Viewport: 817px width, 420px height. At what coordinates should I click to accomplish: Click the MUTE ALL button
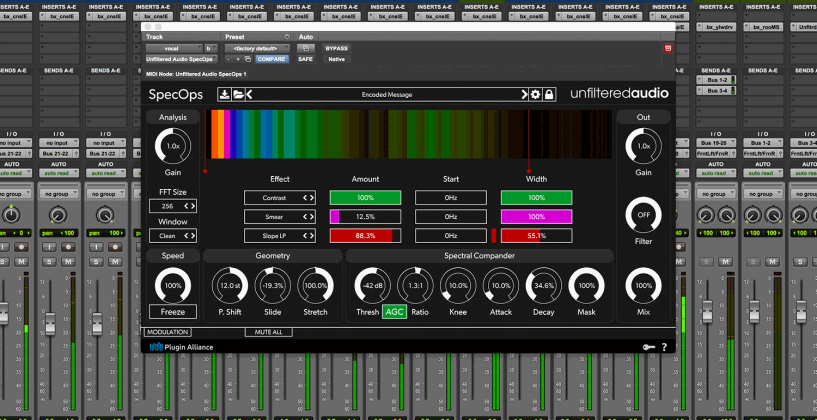pyautogui.click(x=269, y=332)
